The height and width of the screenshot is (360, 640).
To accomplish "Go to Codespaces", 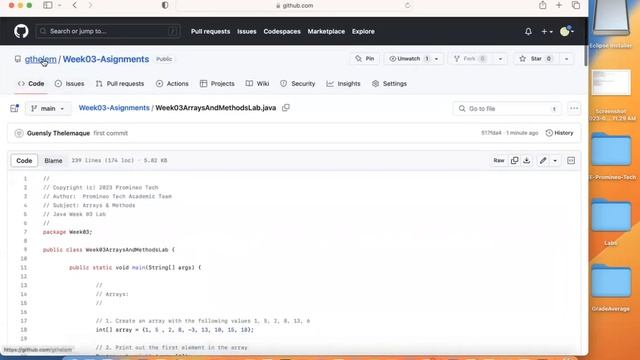I will point(282,31).
